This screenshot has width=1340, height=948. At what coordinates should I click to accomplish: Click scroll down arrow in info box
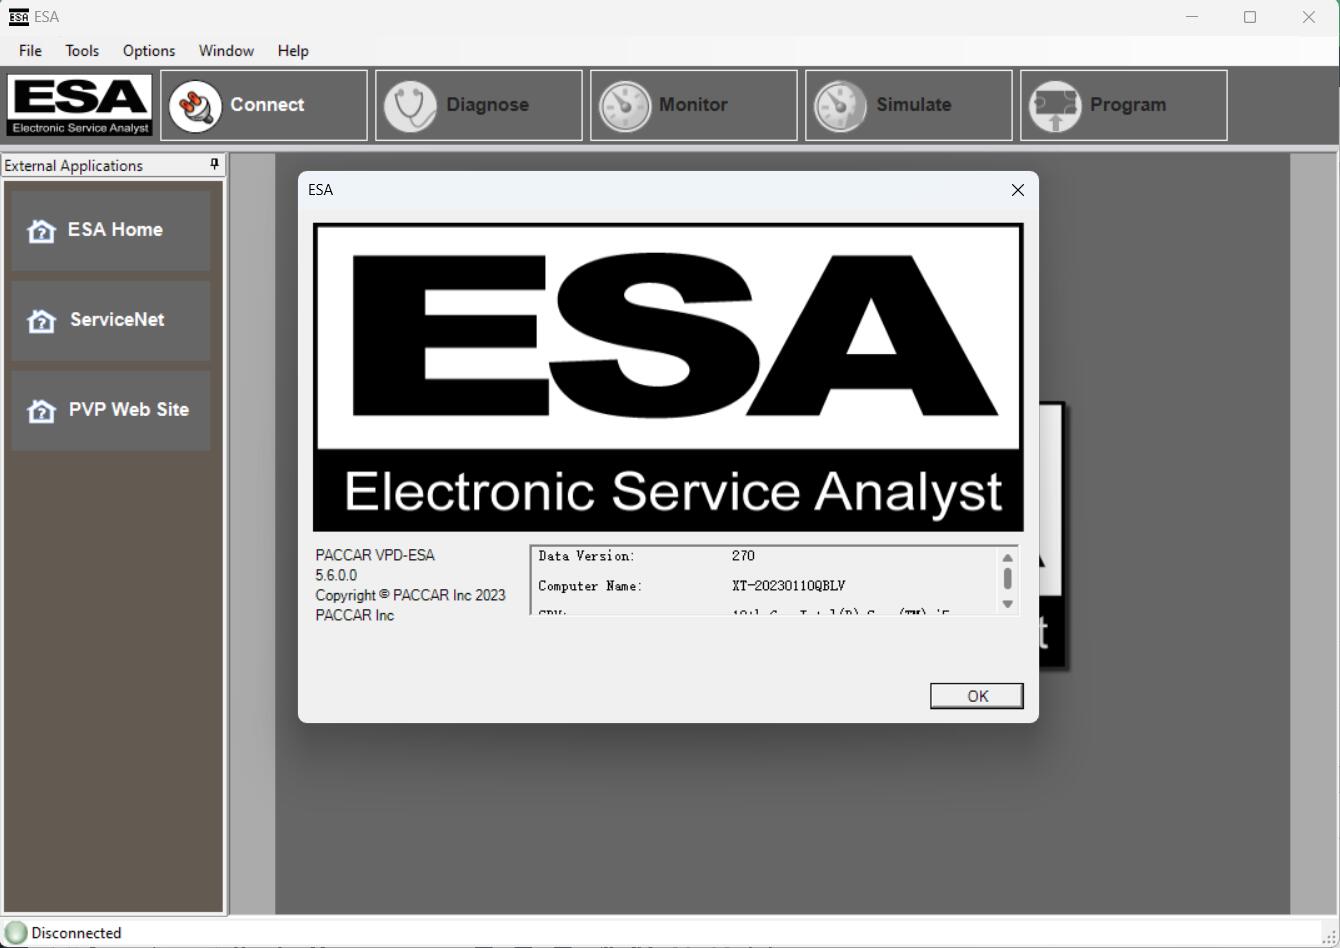1007,604
